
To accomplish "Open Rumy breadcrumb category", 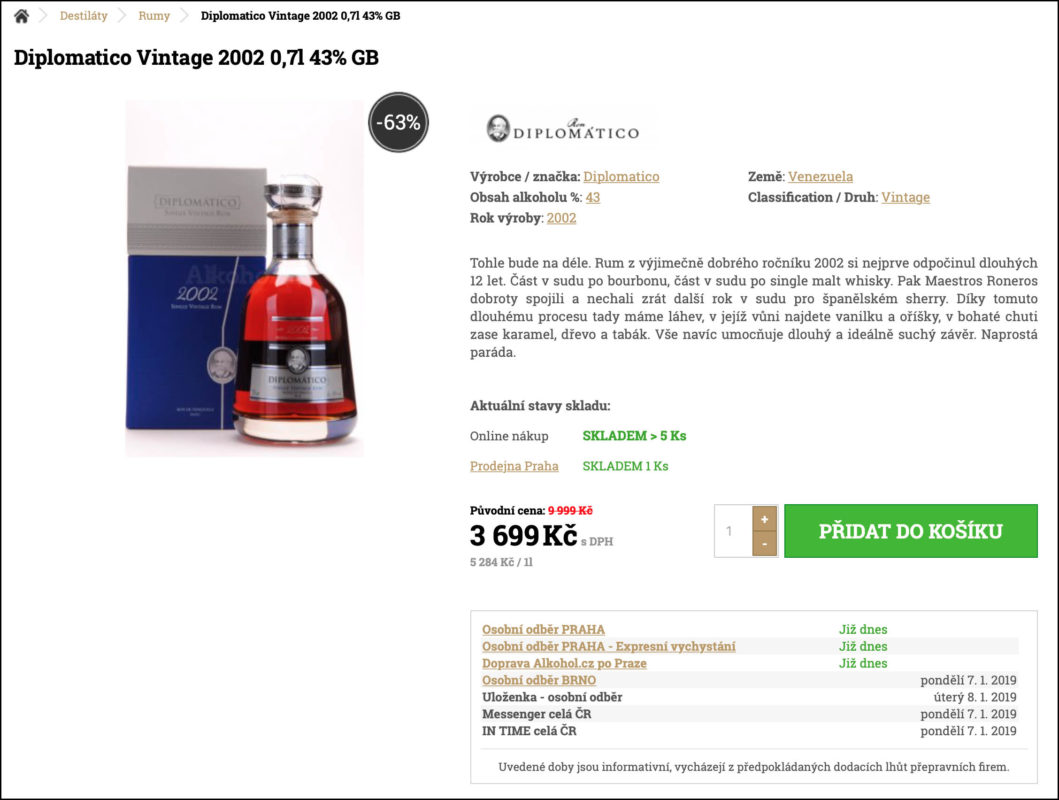I will click(x=154, y=16).
